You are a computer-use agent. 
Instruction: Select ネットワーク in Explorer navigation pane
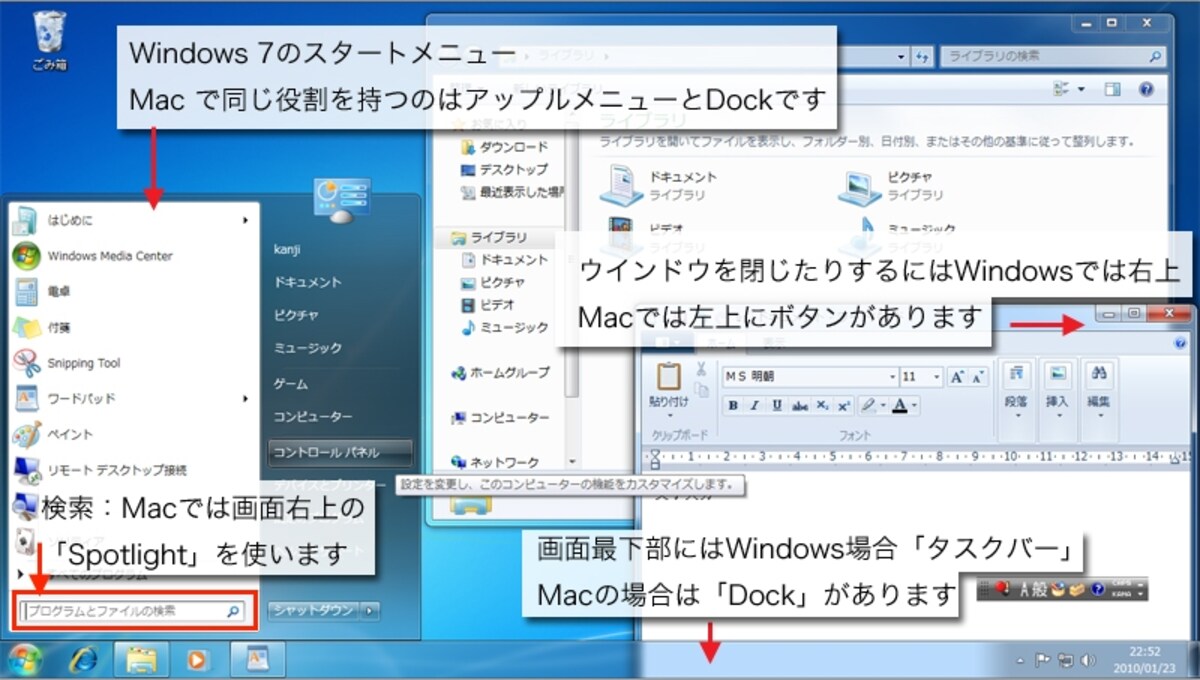[496, 462]
